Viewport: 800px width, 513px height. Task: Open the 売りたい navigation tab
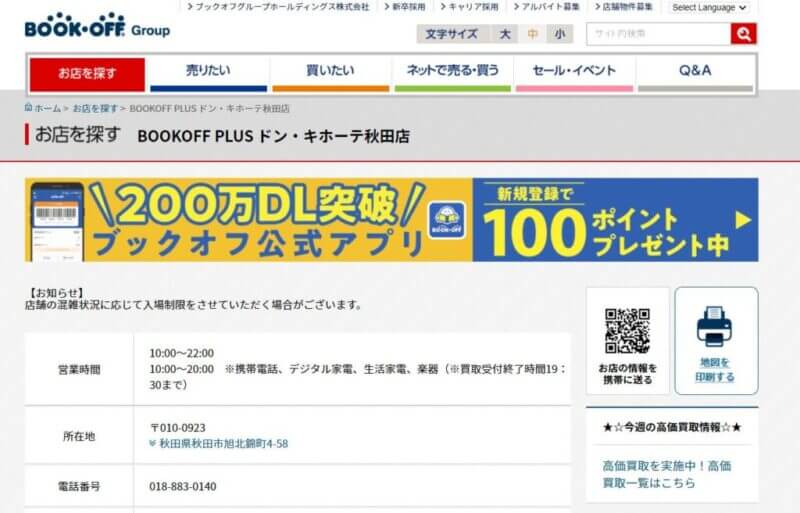[208, 75]
